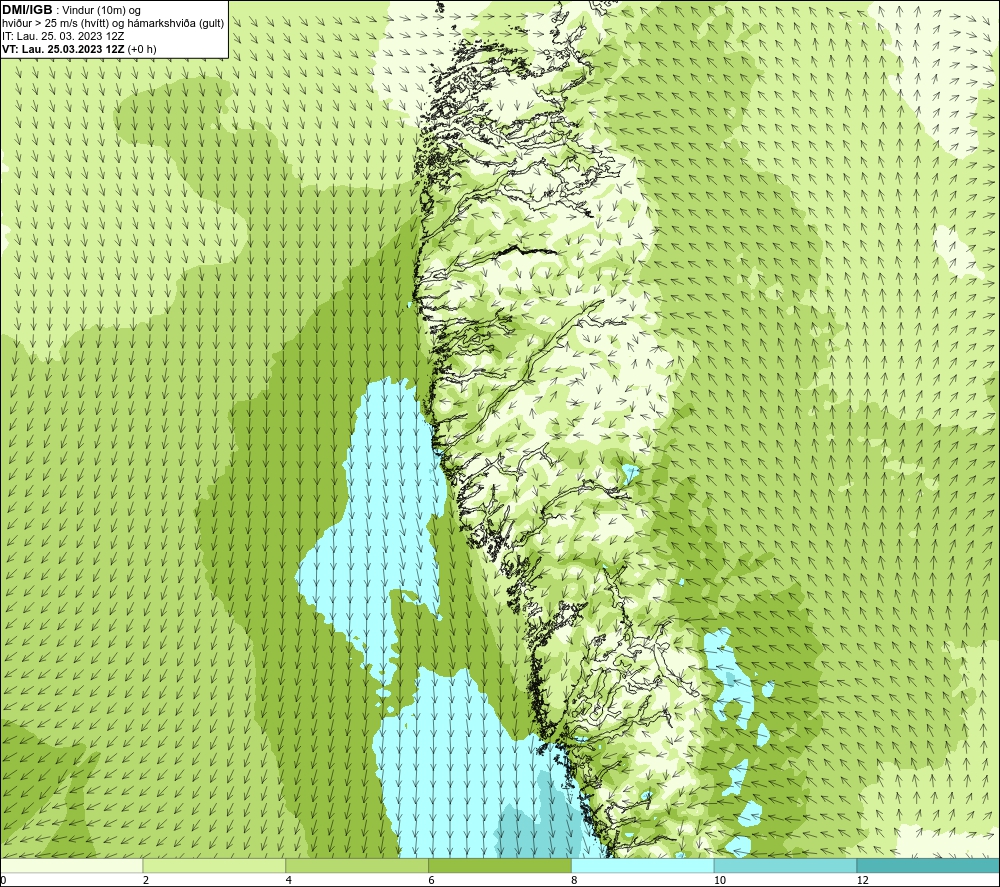Click the legend scale label '2'
1000x887 pixels.
coord(146,881)
